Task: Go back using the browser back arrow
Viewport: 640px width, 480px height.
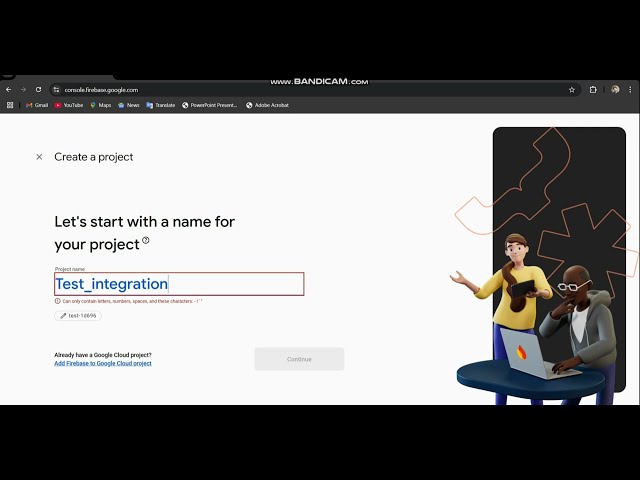Action: [9, 89]
